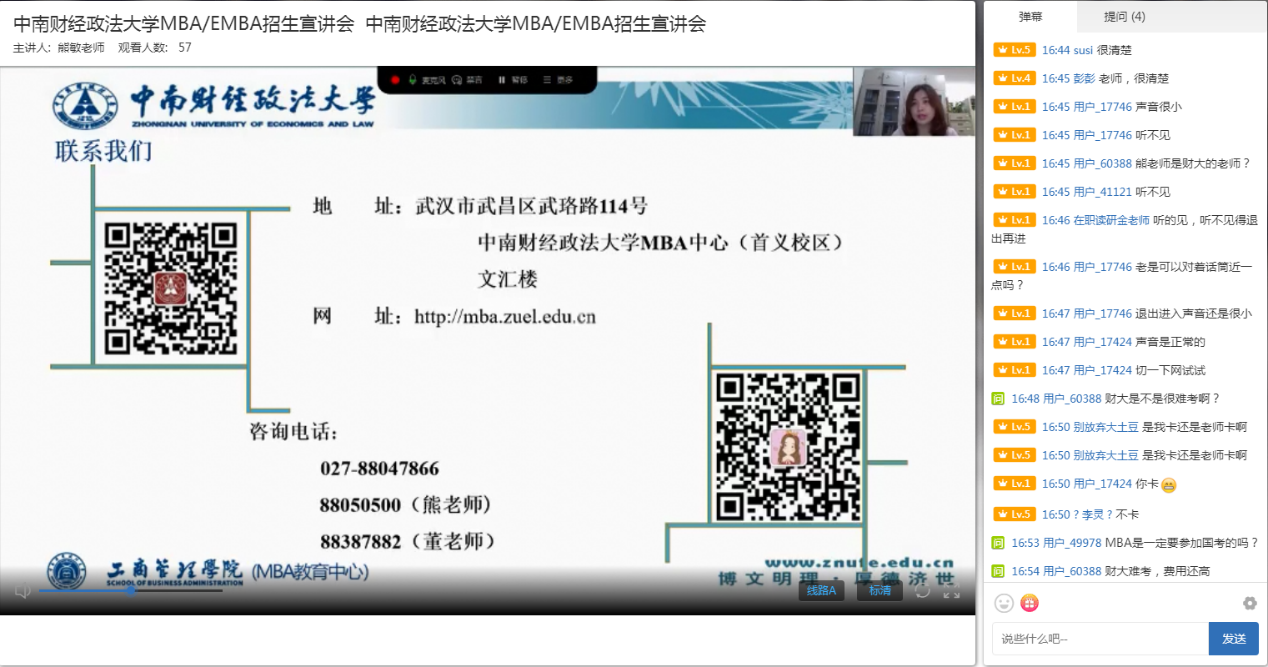Click the green 问 icon beside 财大难考，费用还高
1268x667 pixels.
998,571
